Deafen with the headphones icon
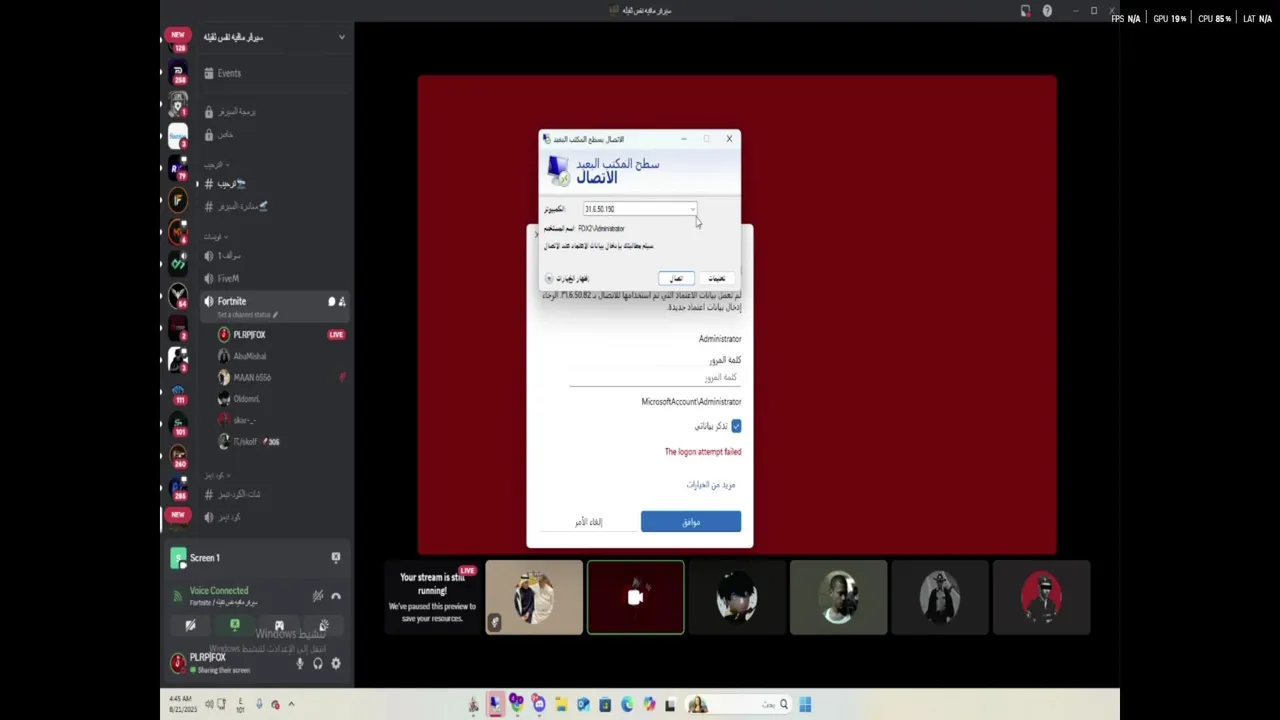1280x720 pixels. 317,663
